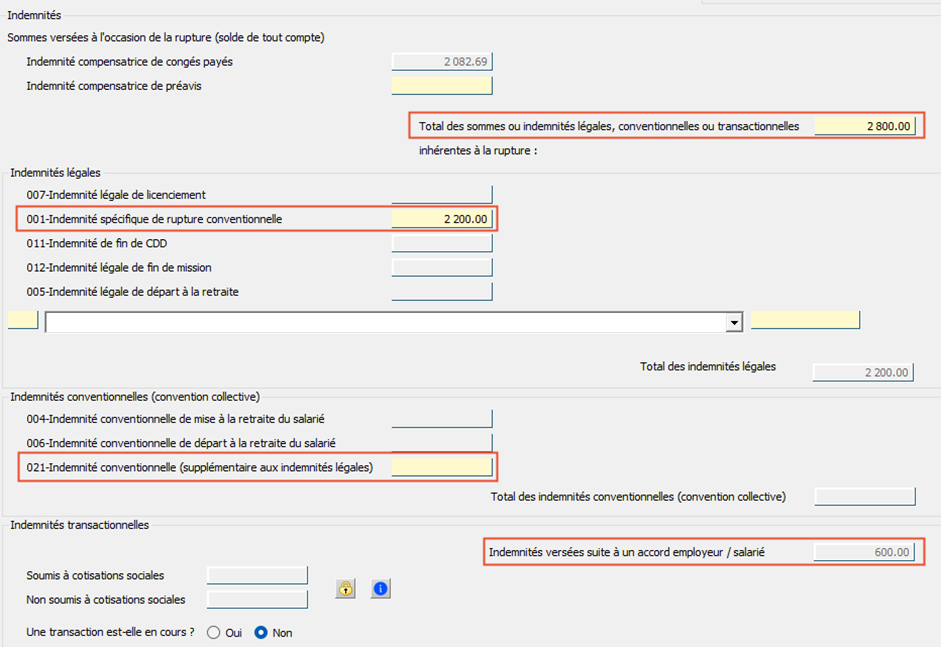The width and height of the screenshot is (941, 647).
Task: Click the Soumis à cotisations sociales field
Action: click(257, 575)
